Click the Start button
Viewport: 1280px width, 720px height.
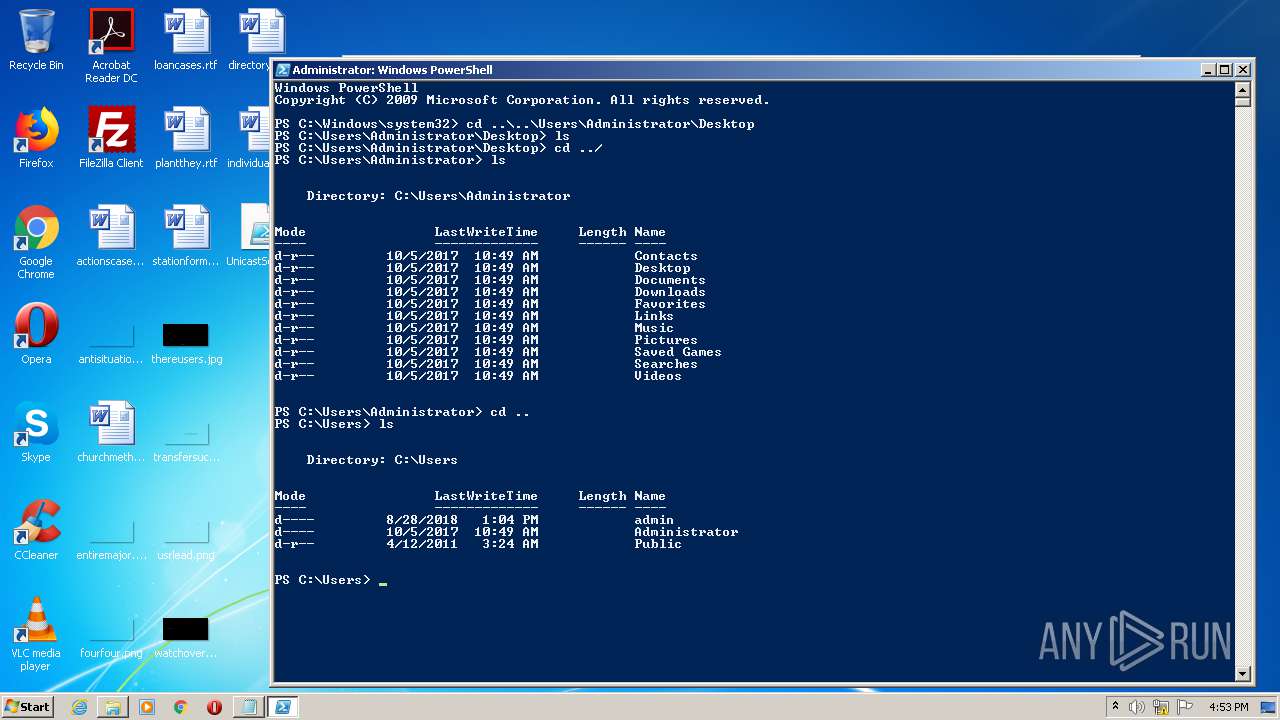[x=27, y=707]
